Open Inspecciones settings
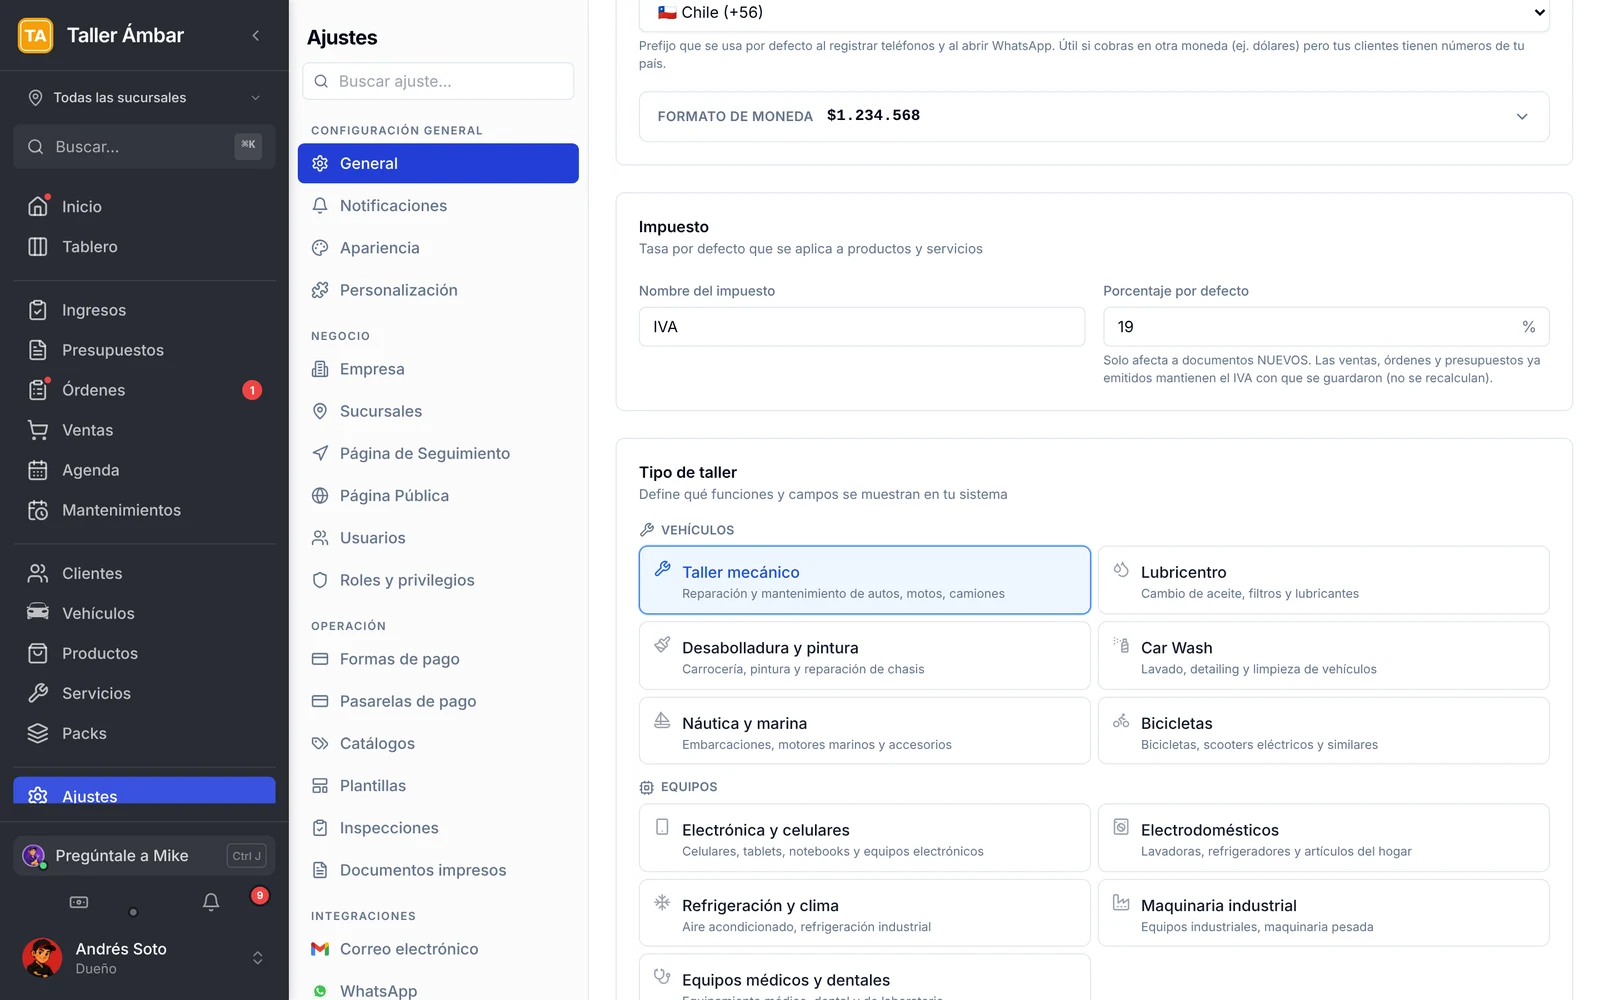 tap(438, 828)
